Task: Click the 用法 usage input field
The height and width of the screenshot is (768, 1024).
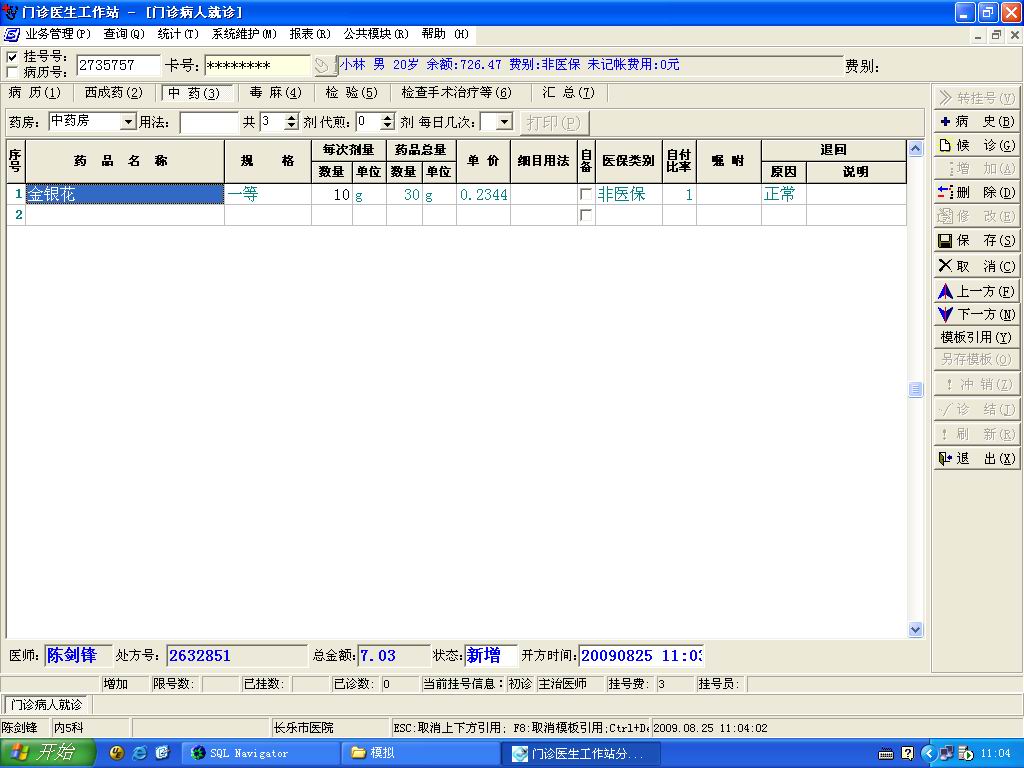Action: coord(209,122)
